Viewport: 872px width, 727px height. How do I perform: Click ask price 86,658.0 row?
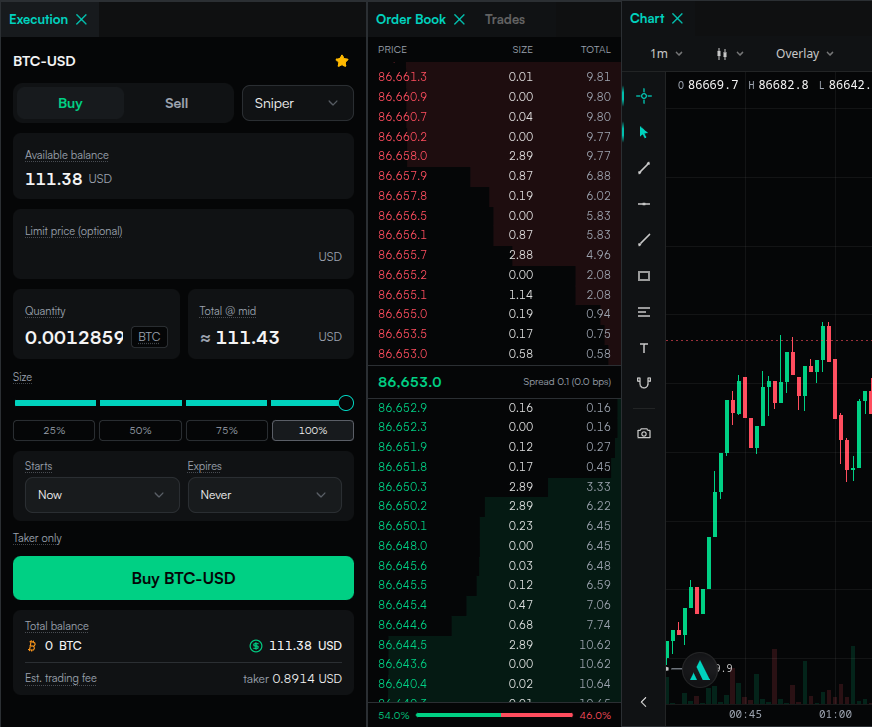(494, 156)
